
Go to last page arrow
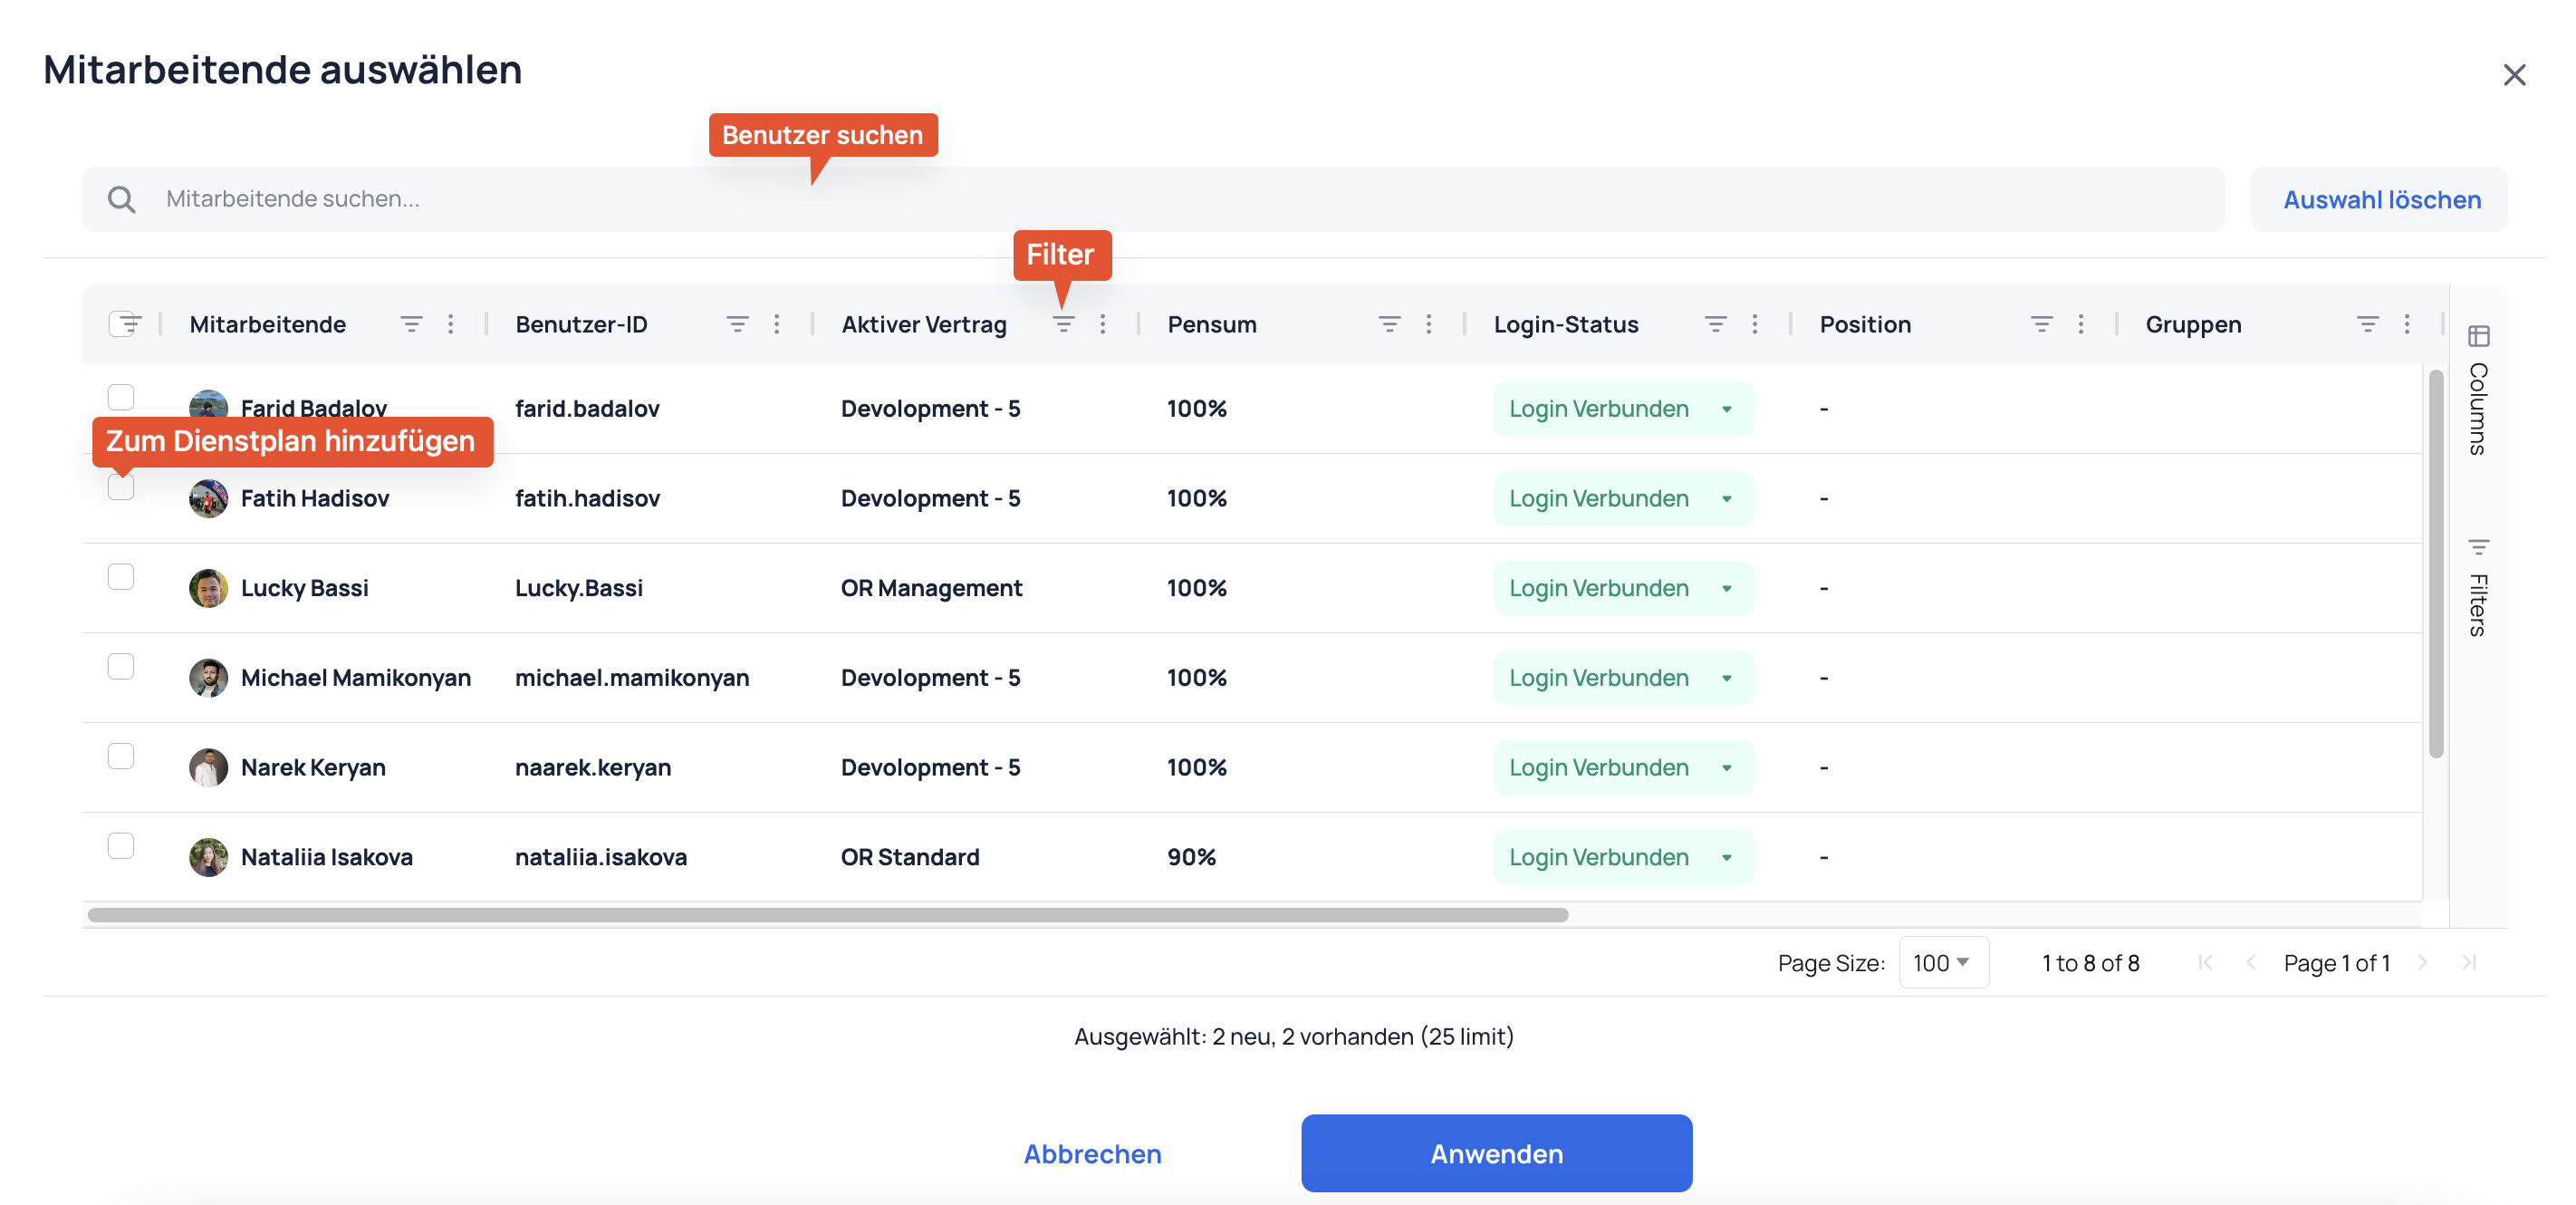pyautogui.click(x=2469, y=962)
